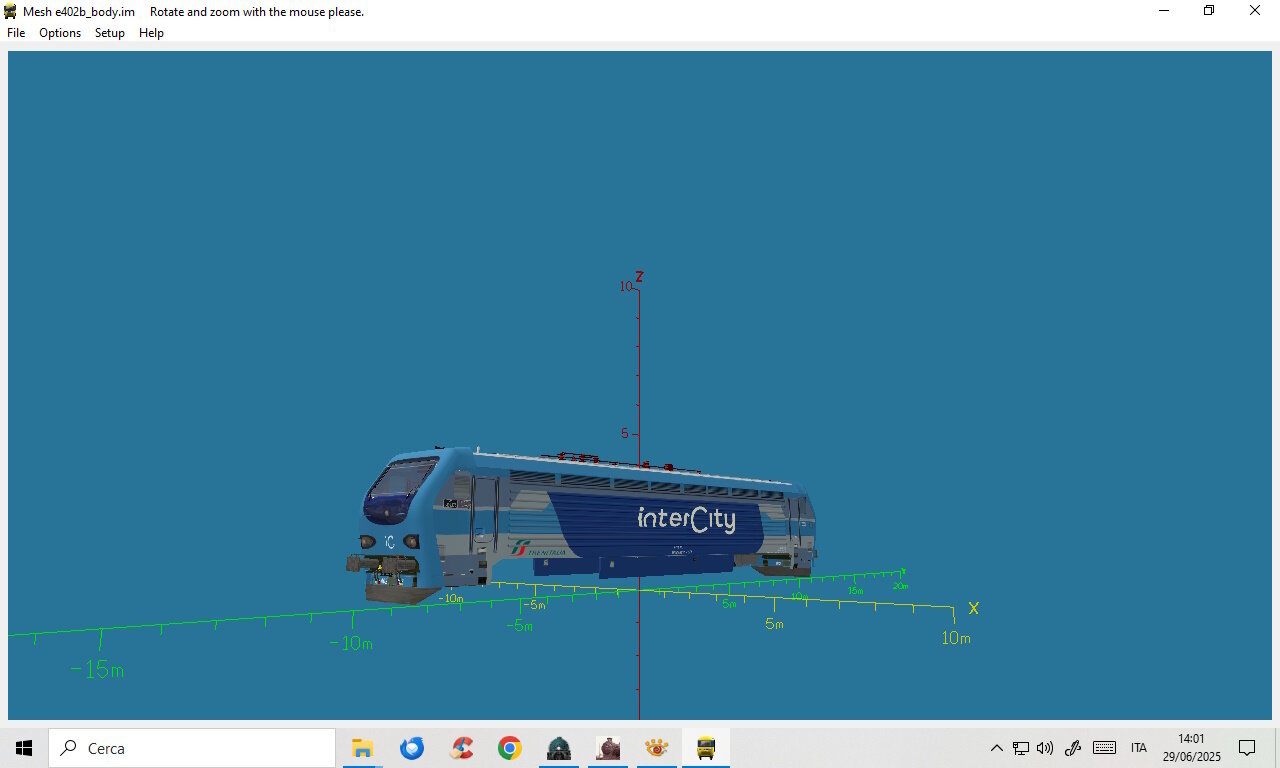
Task: Open the notification center icon
Action: 1247,748
